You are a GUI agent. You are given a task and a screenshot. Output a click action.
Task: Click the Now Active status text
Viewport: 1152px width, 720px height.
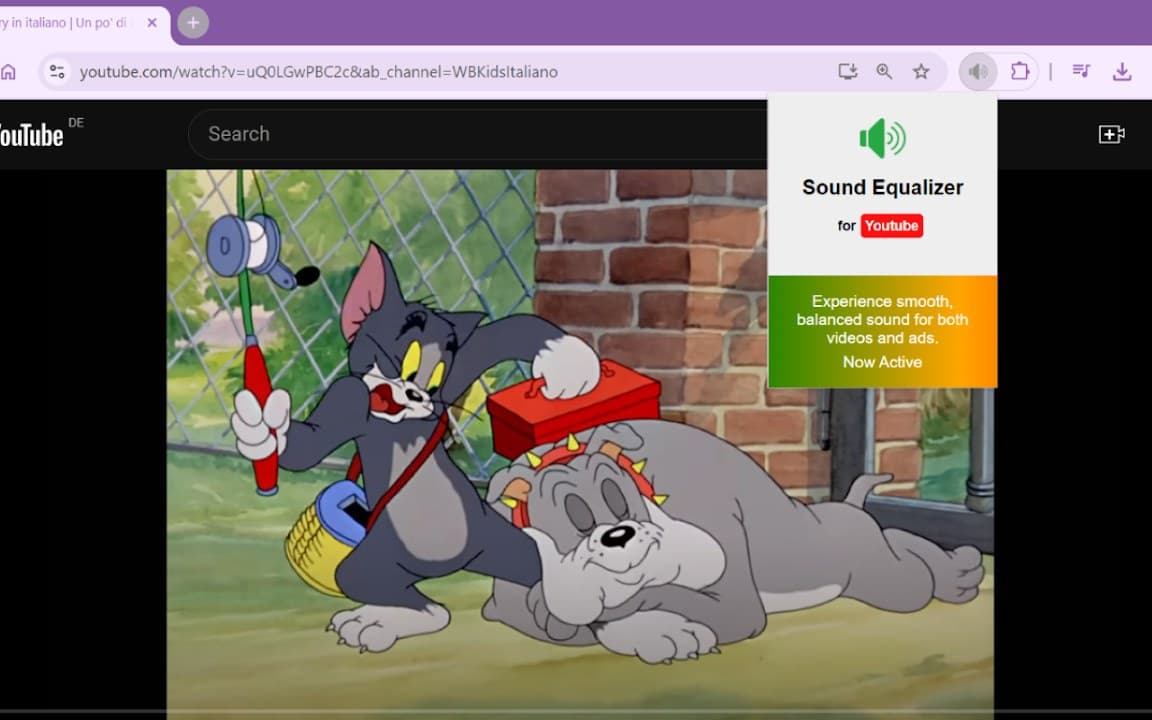point(882,361)
